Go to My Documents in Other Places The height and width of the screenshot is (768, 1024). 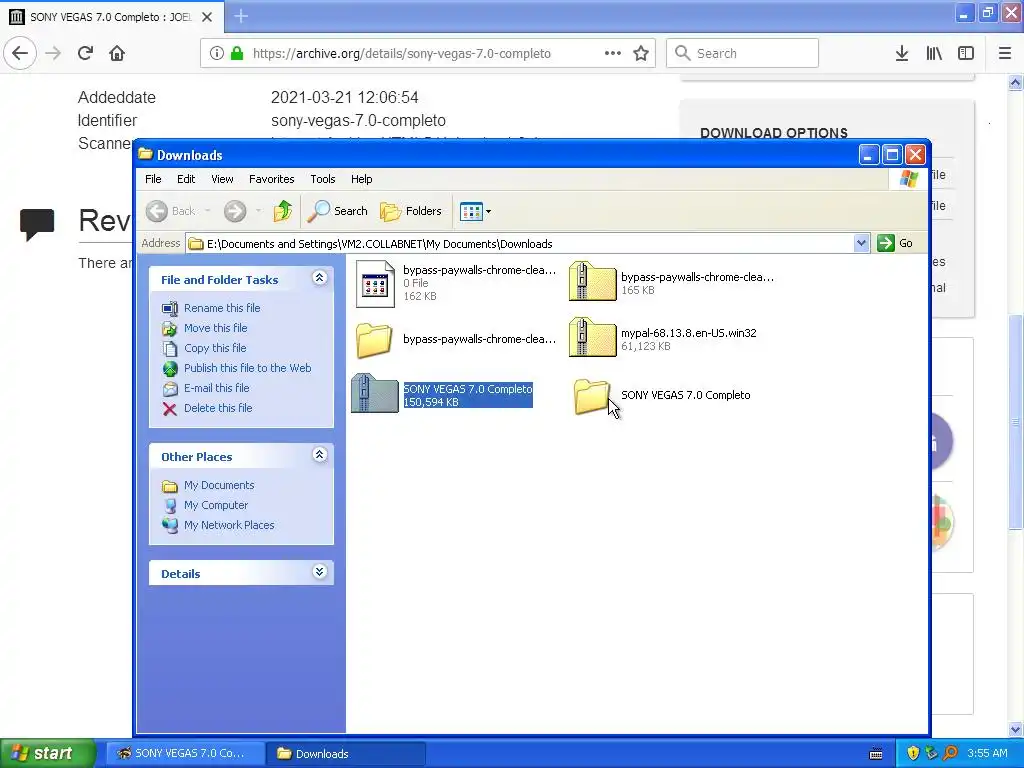[219, 485]
